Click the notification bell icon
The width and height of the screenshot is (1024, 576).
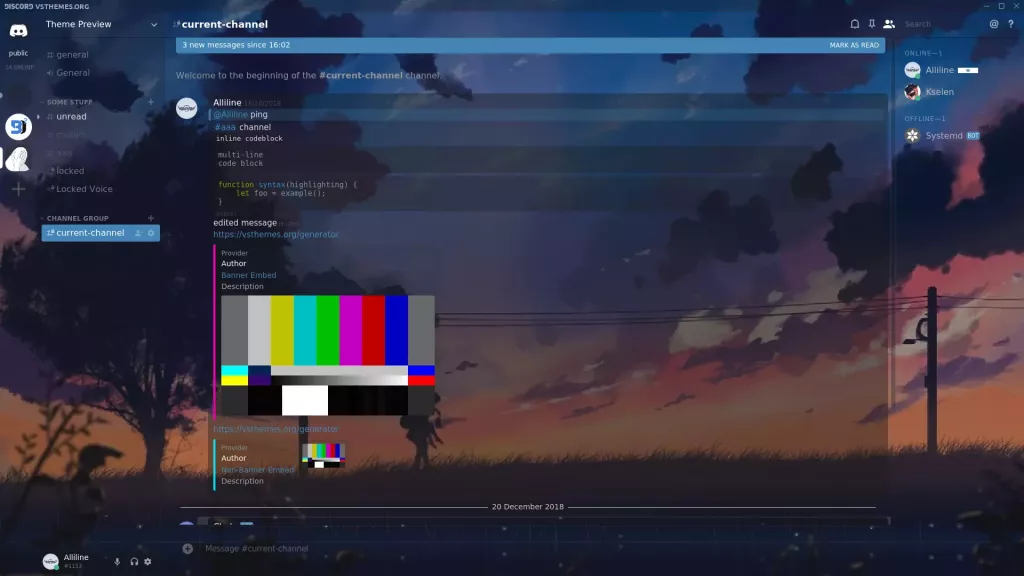855,24
